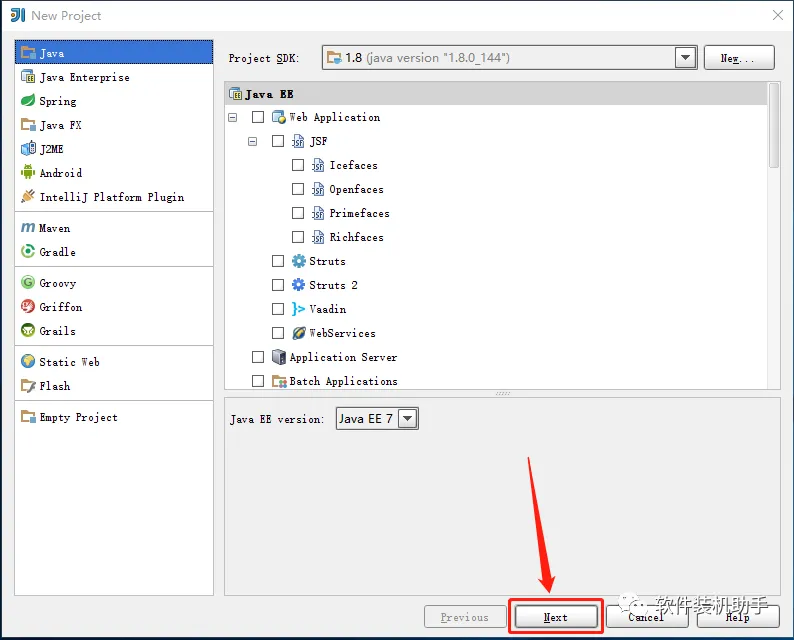Click the Struts 2 gear icon
Screen dimensions: 794x640
point(299,285)
